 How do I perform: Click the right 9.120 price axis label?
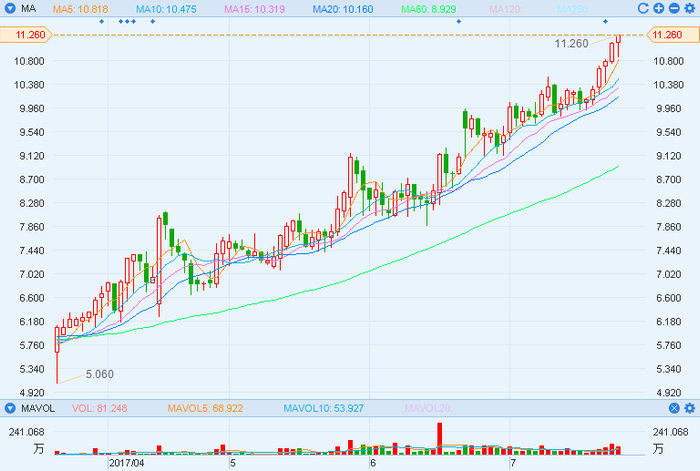(668, 156)
